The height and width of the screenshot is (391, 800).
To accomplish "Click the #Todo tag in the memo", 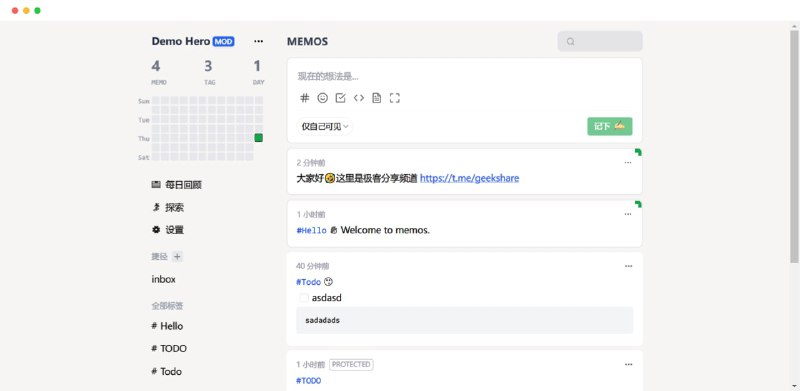I will click(x=309, y=282).
